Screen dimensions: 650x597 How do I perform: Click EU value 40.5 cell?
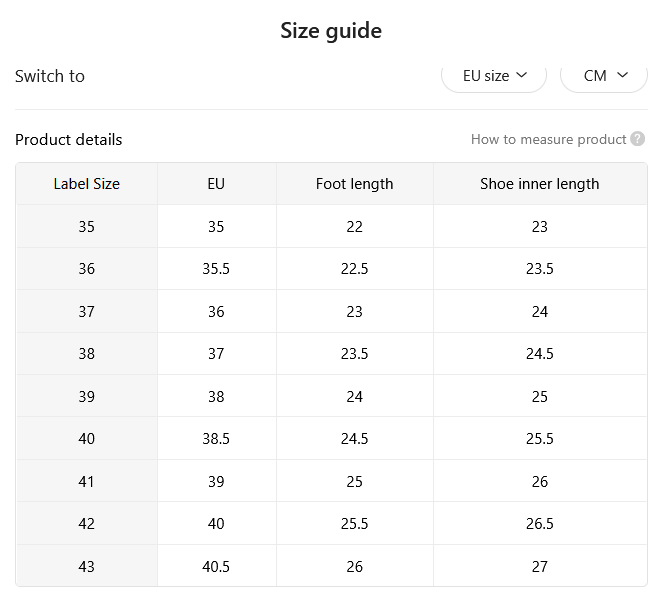tap(216, 566)
